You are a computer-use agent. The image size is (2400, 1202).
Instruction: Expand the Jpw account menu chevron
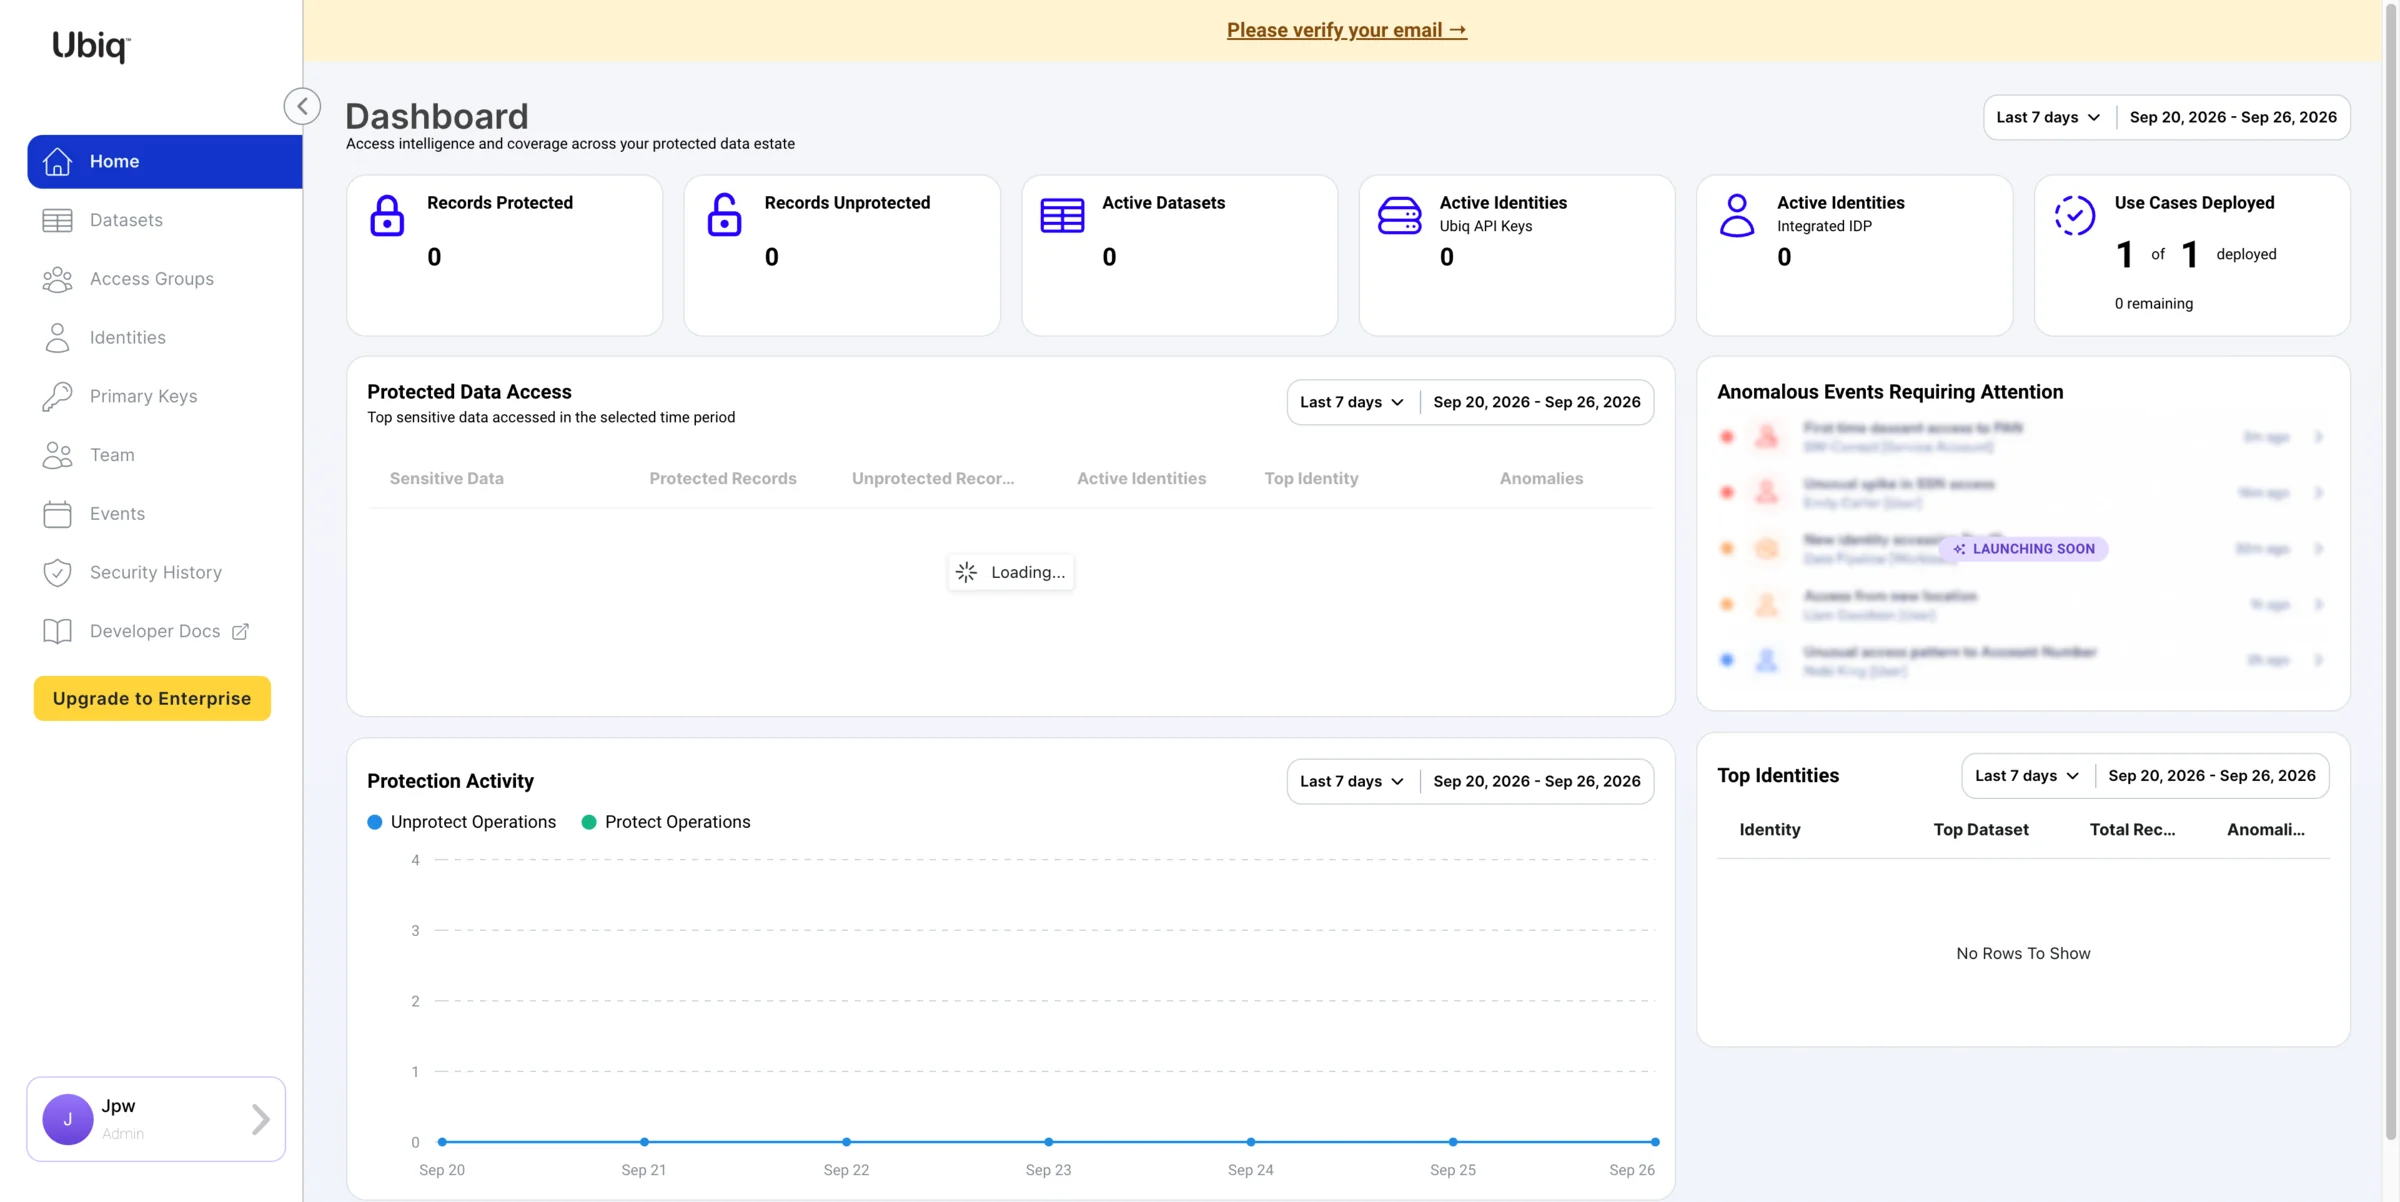(260, 1119)
